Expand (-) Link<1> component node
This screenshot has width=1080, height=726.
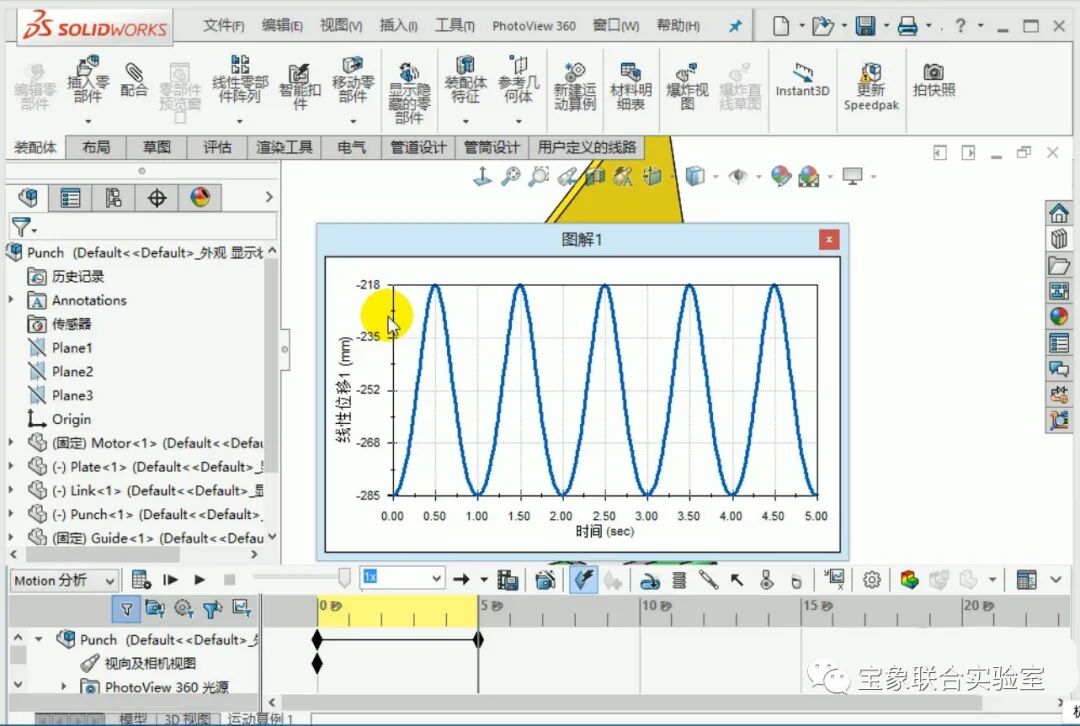click(x=10, y=490)
